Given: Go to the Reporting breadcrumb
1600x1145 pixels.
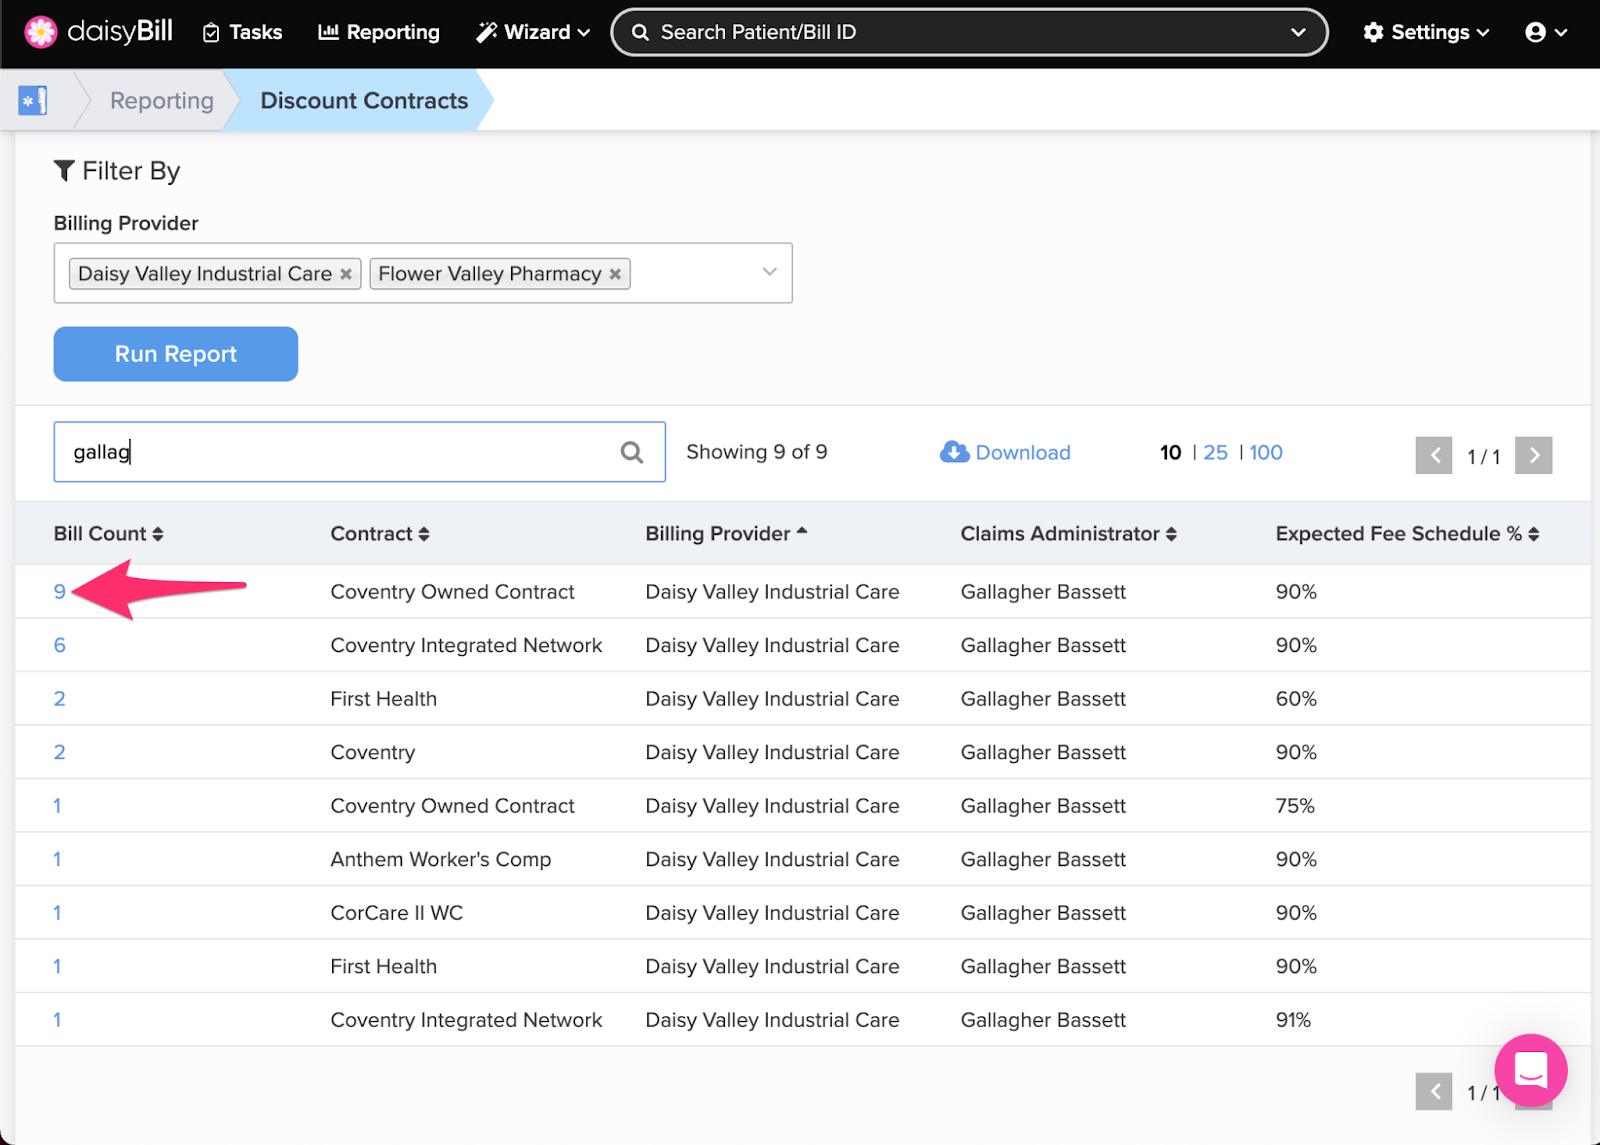Looking at the screenshot, I should [x=161, y=100].
